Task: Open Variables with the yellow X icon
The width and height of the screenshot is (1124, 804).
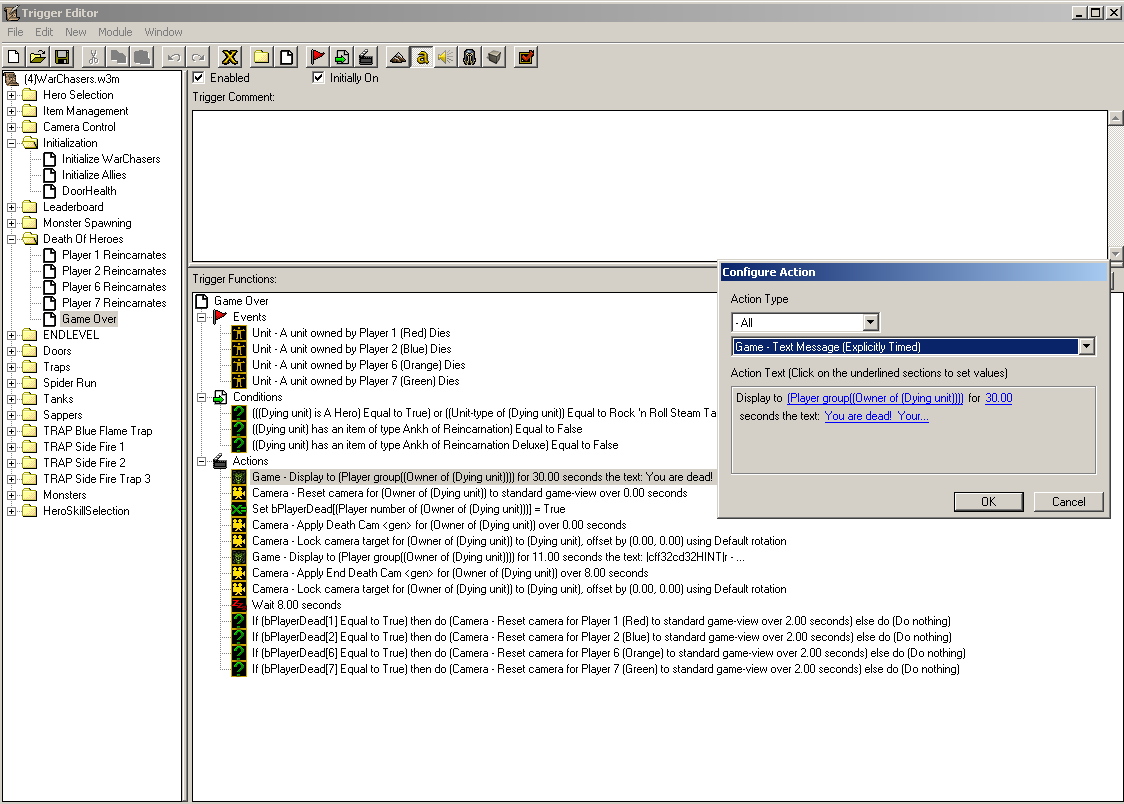Action: pos(229,57)
